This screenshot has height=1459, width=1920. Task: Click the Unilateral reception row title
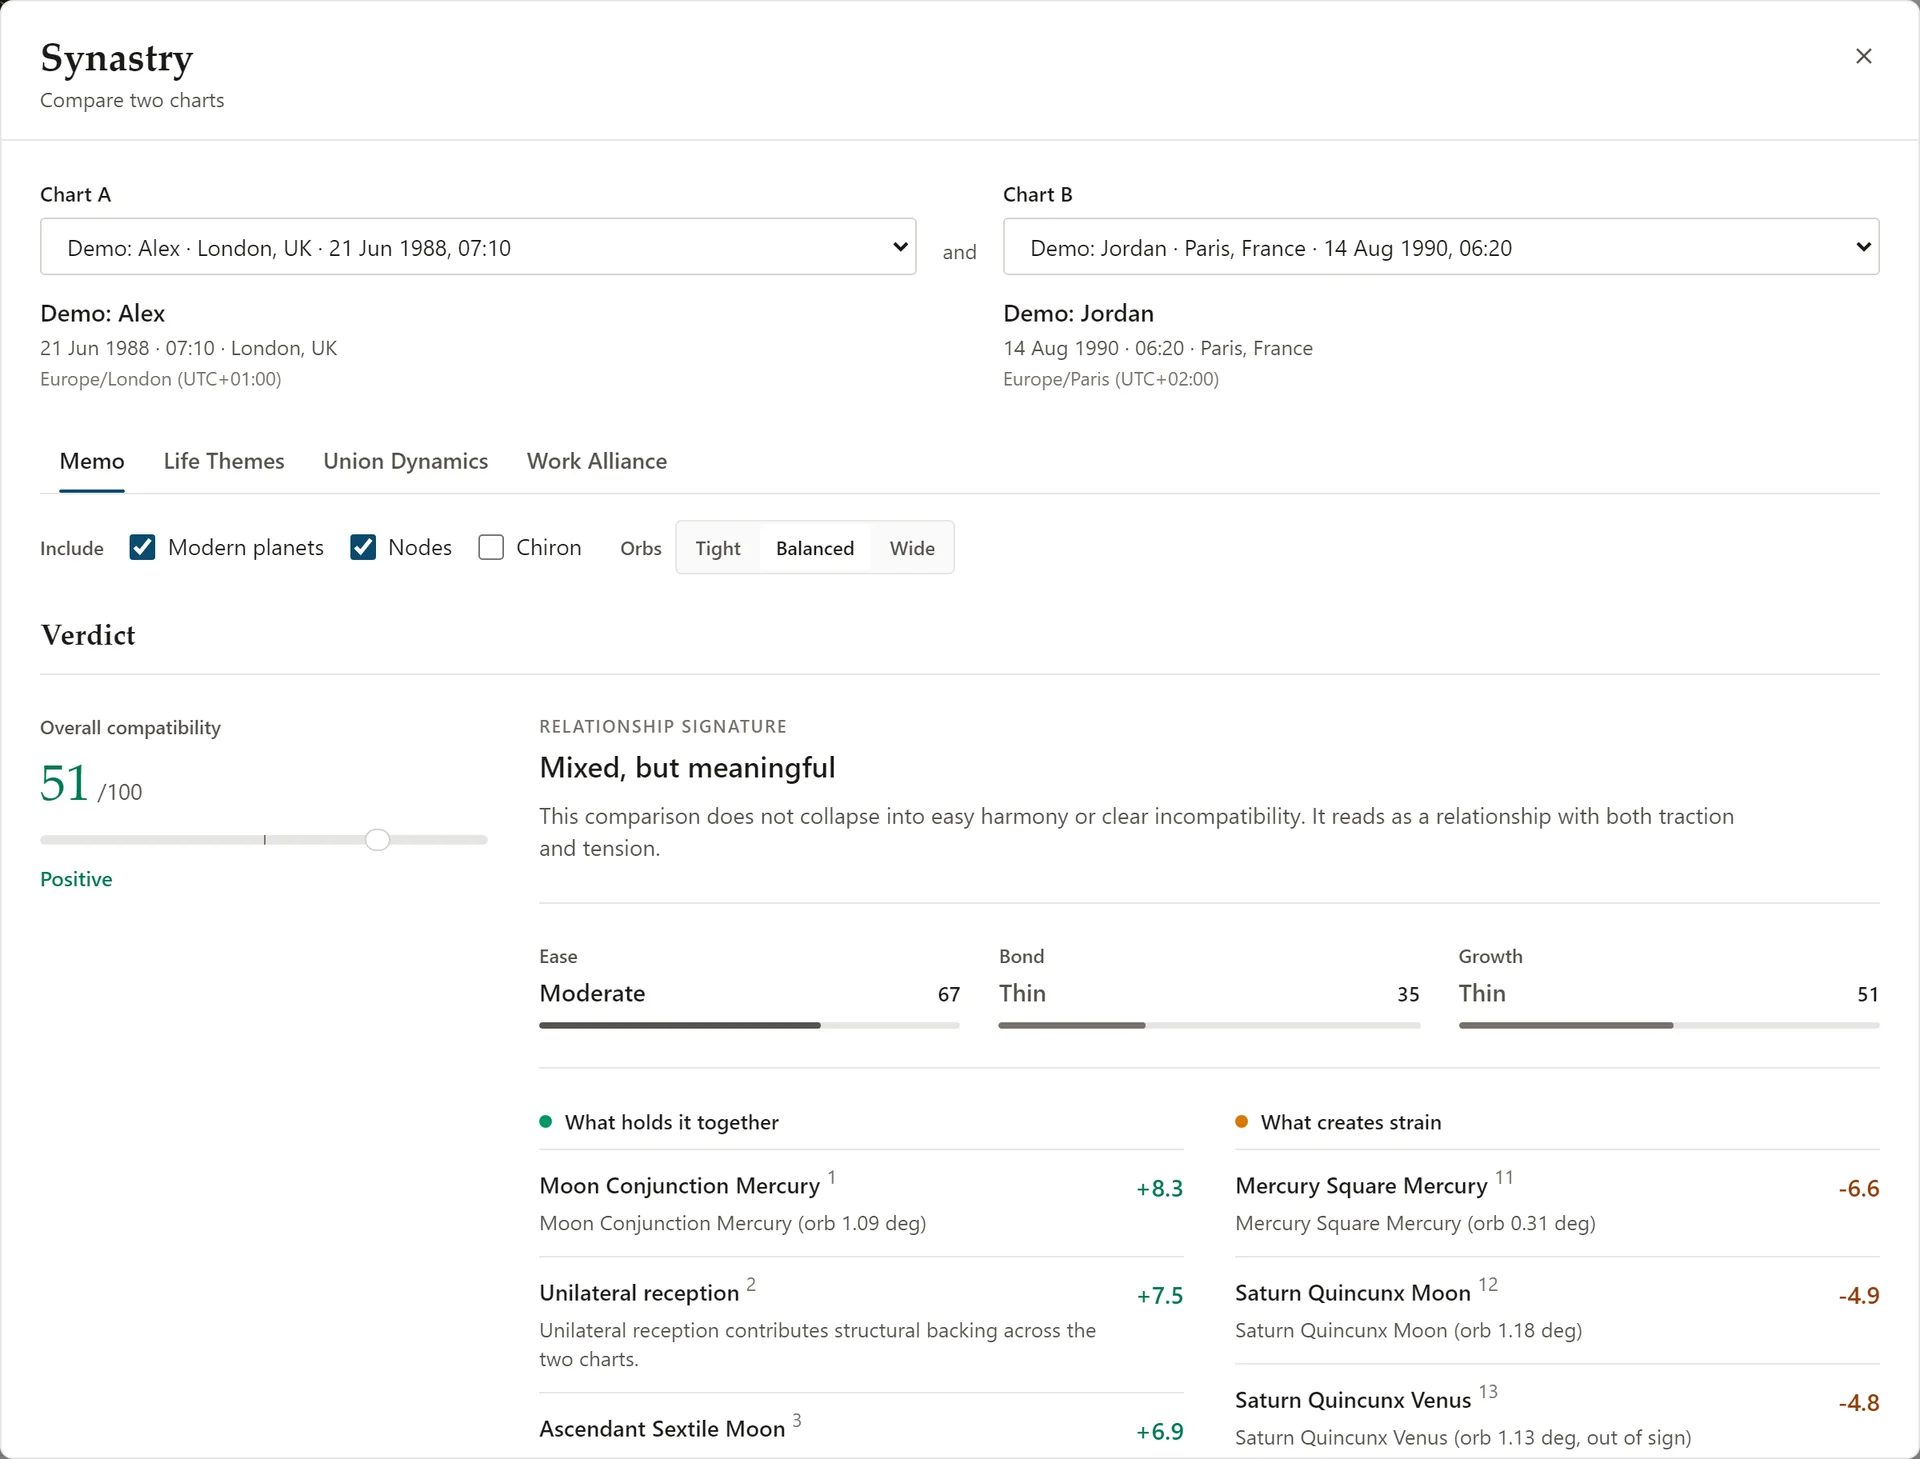[x=639, y=1293]
